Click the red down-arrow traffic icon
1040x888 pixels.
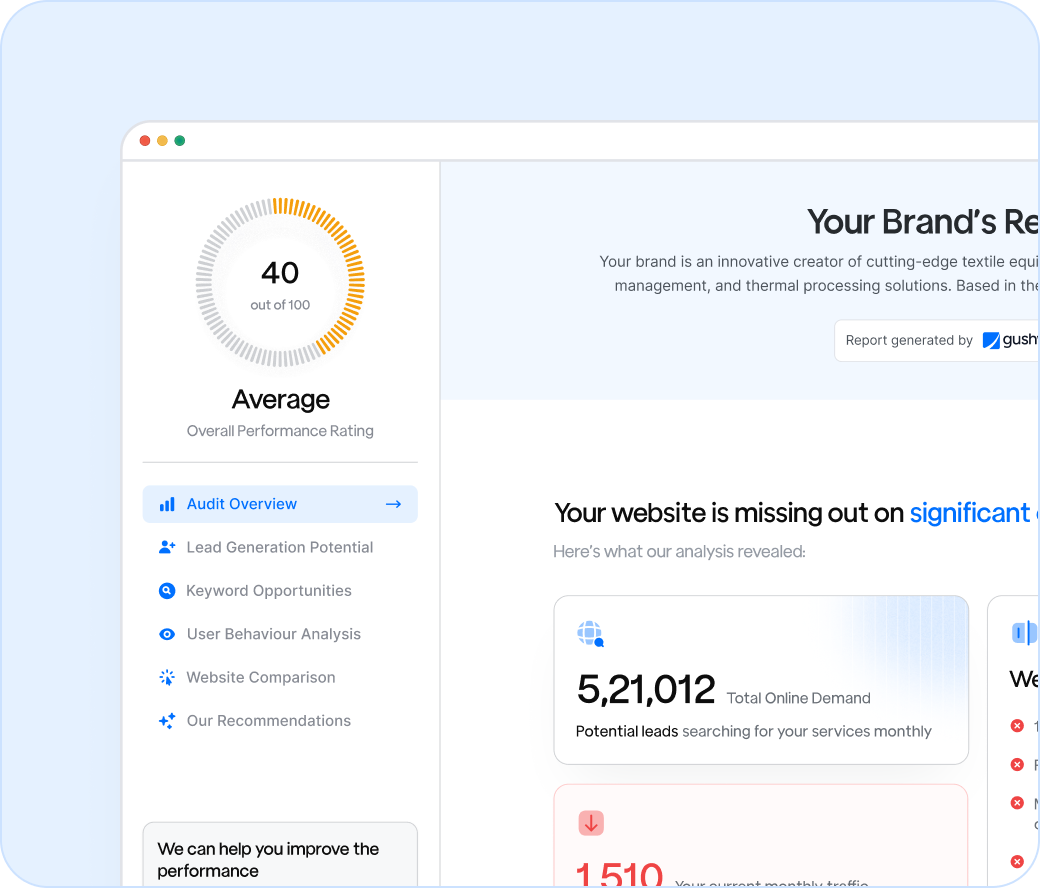click(x=591, y=823)
